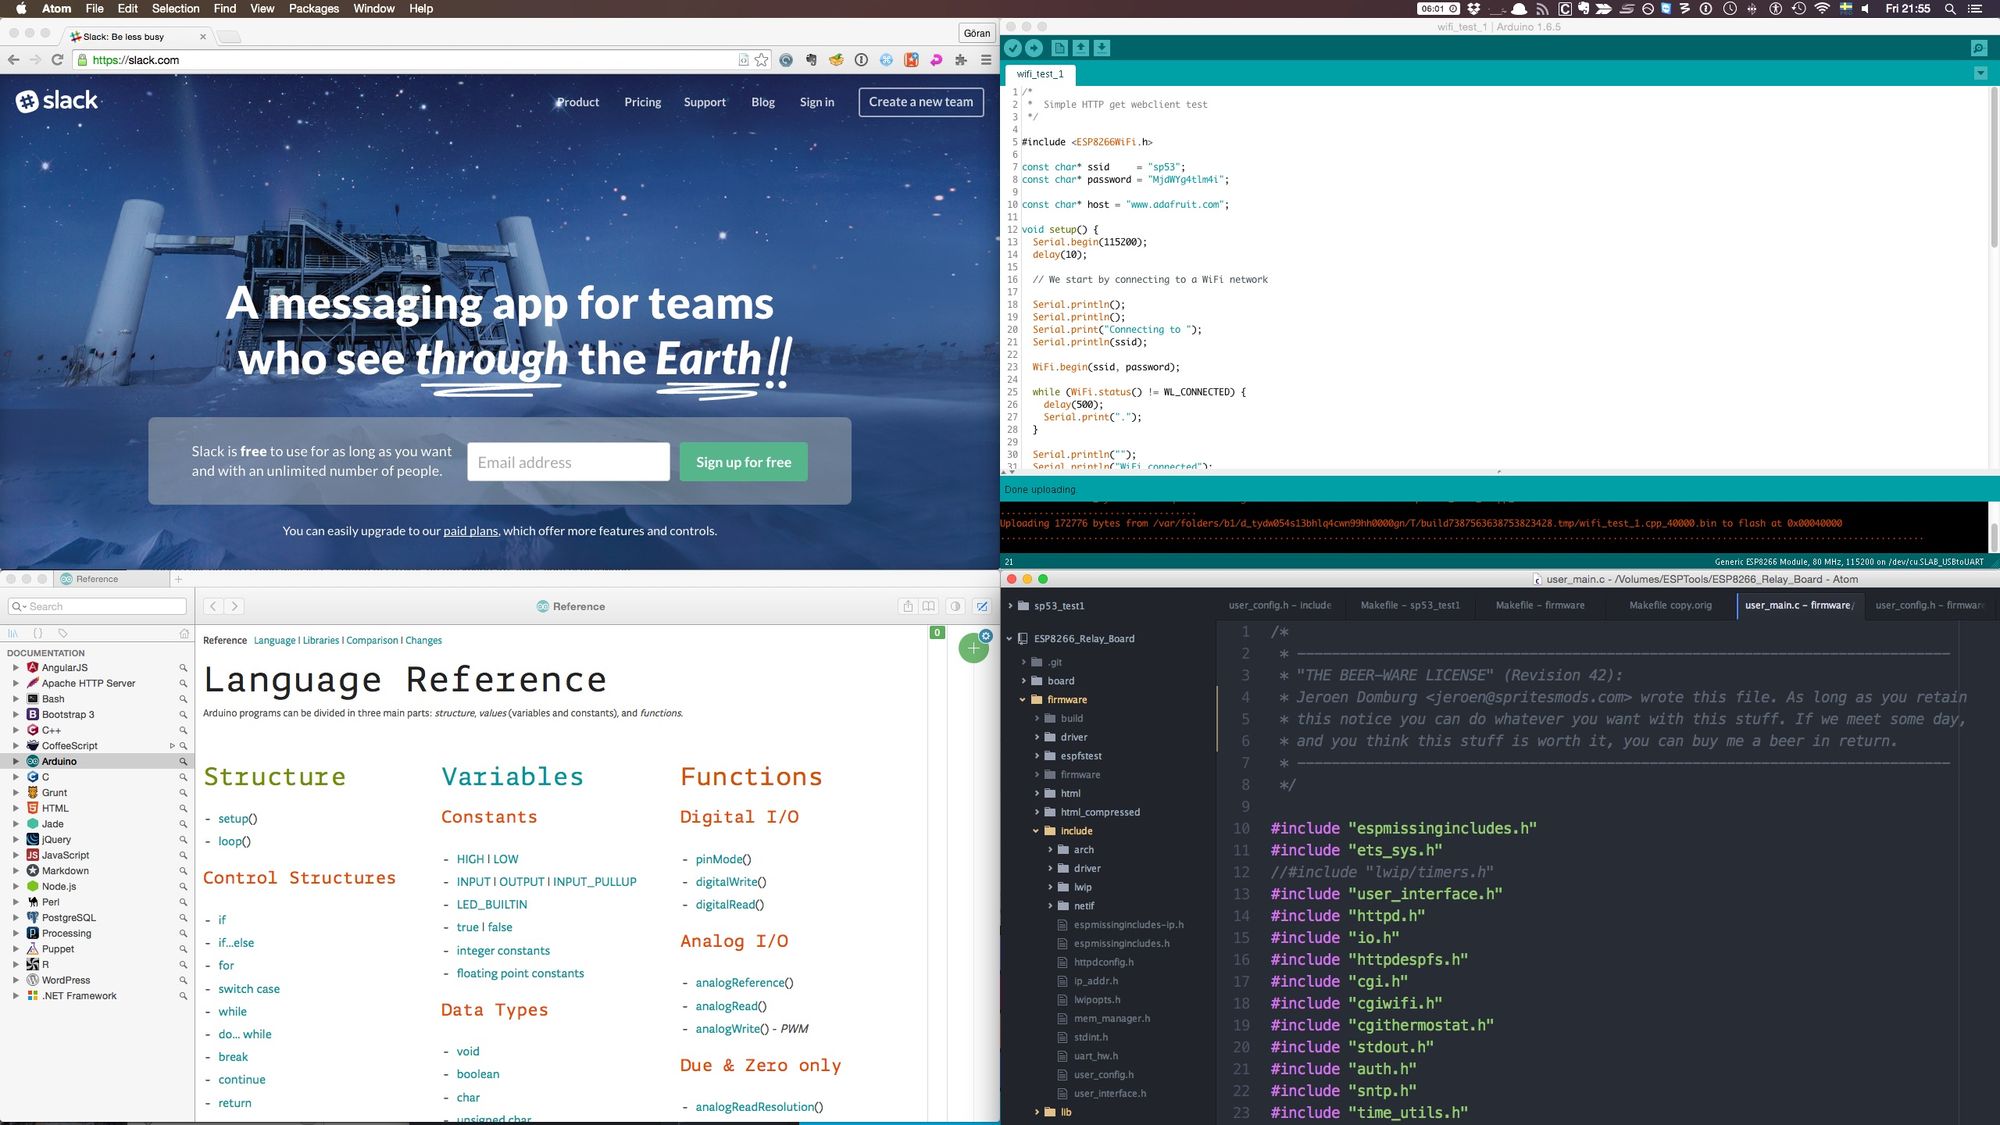Open httpdconfig.h in the Atom tree
Screen dimensions: 2000x1125
(1103, 962)
